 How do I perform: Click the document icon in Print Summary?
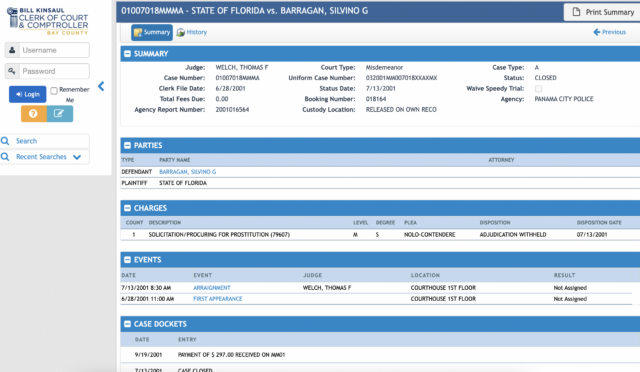(576, 12)
